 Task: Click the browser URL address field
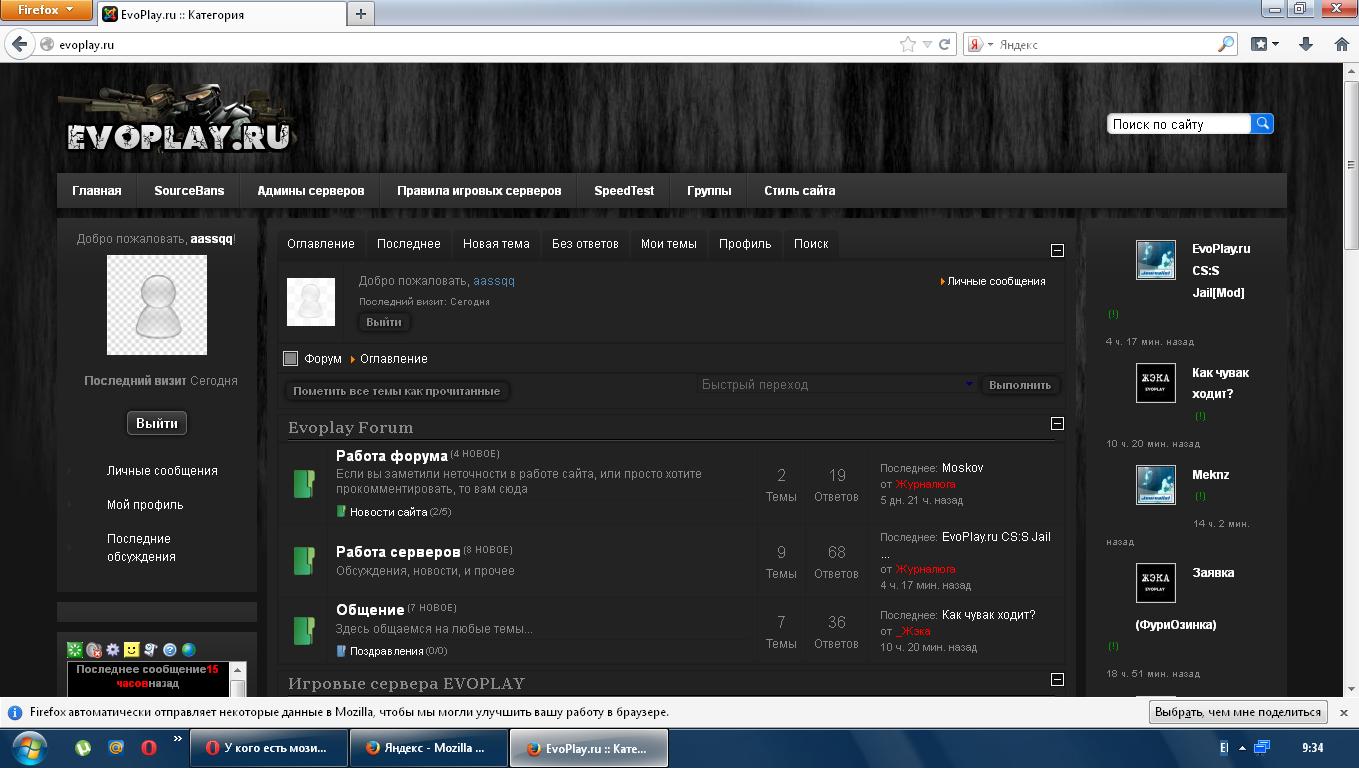475,44
